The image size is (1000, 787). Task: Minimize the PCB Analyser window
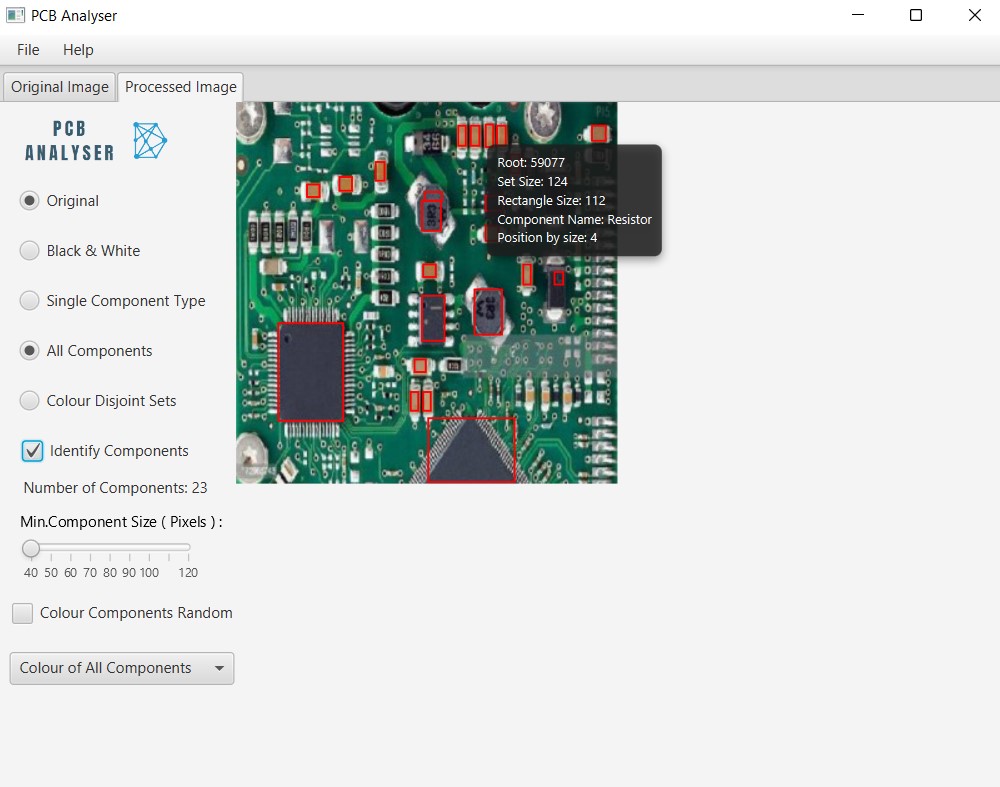(x=858, y=15)
